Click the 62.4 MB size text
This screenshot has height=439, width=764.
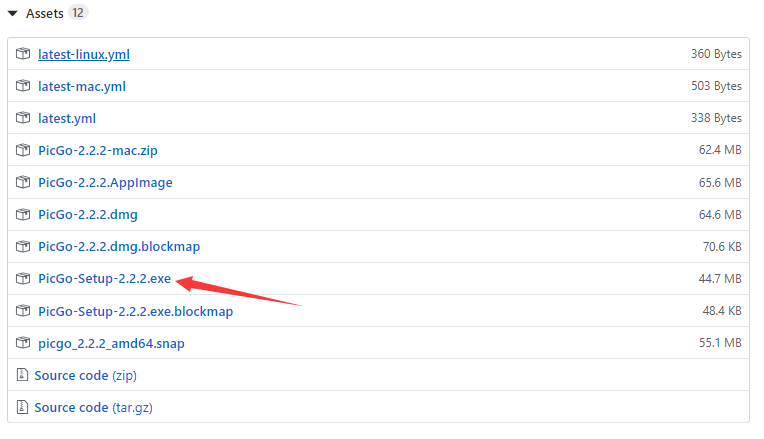tap(720, 150)
